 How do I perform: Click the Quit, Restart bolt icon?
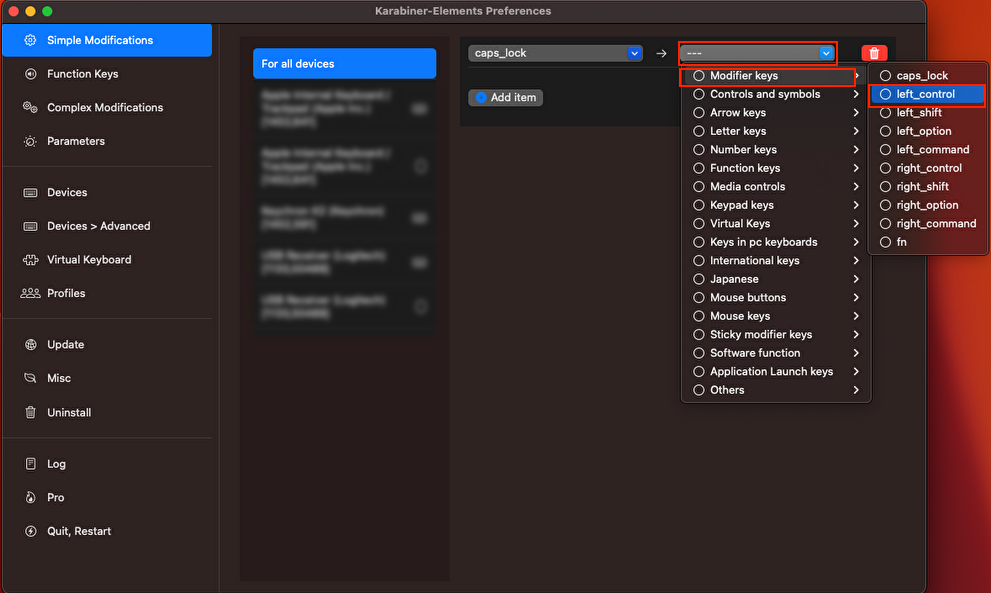click(30, 531)
